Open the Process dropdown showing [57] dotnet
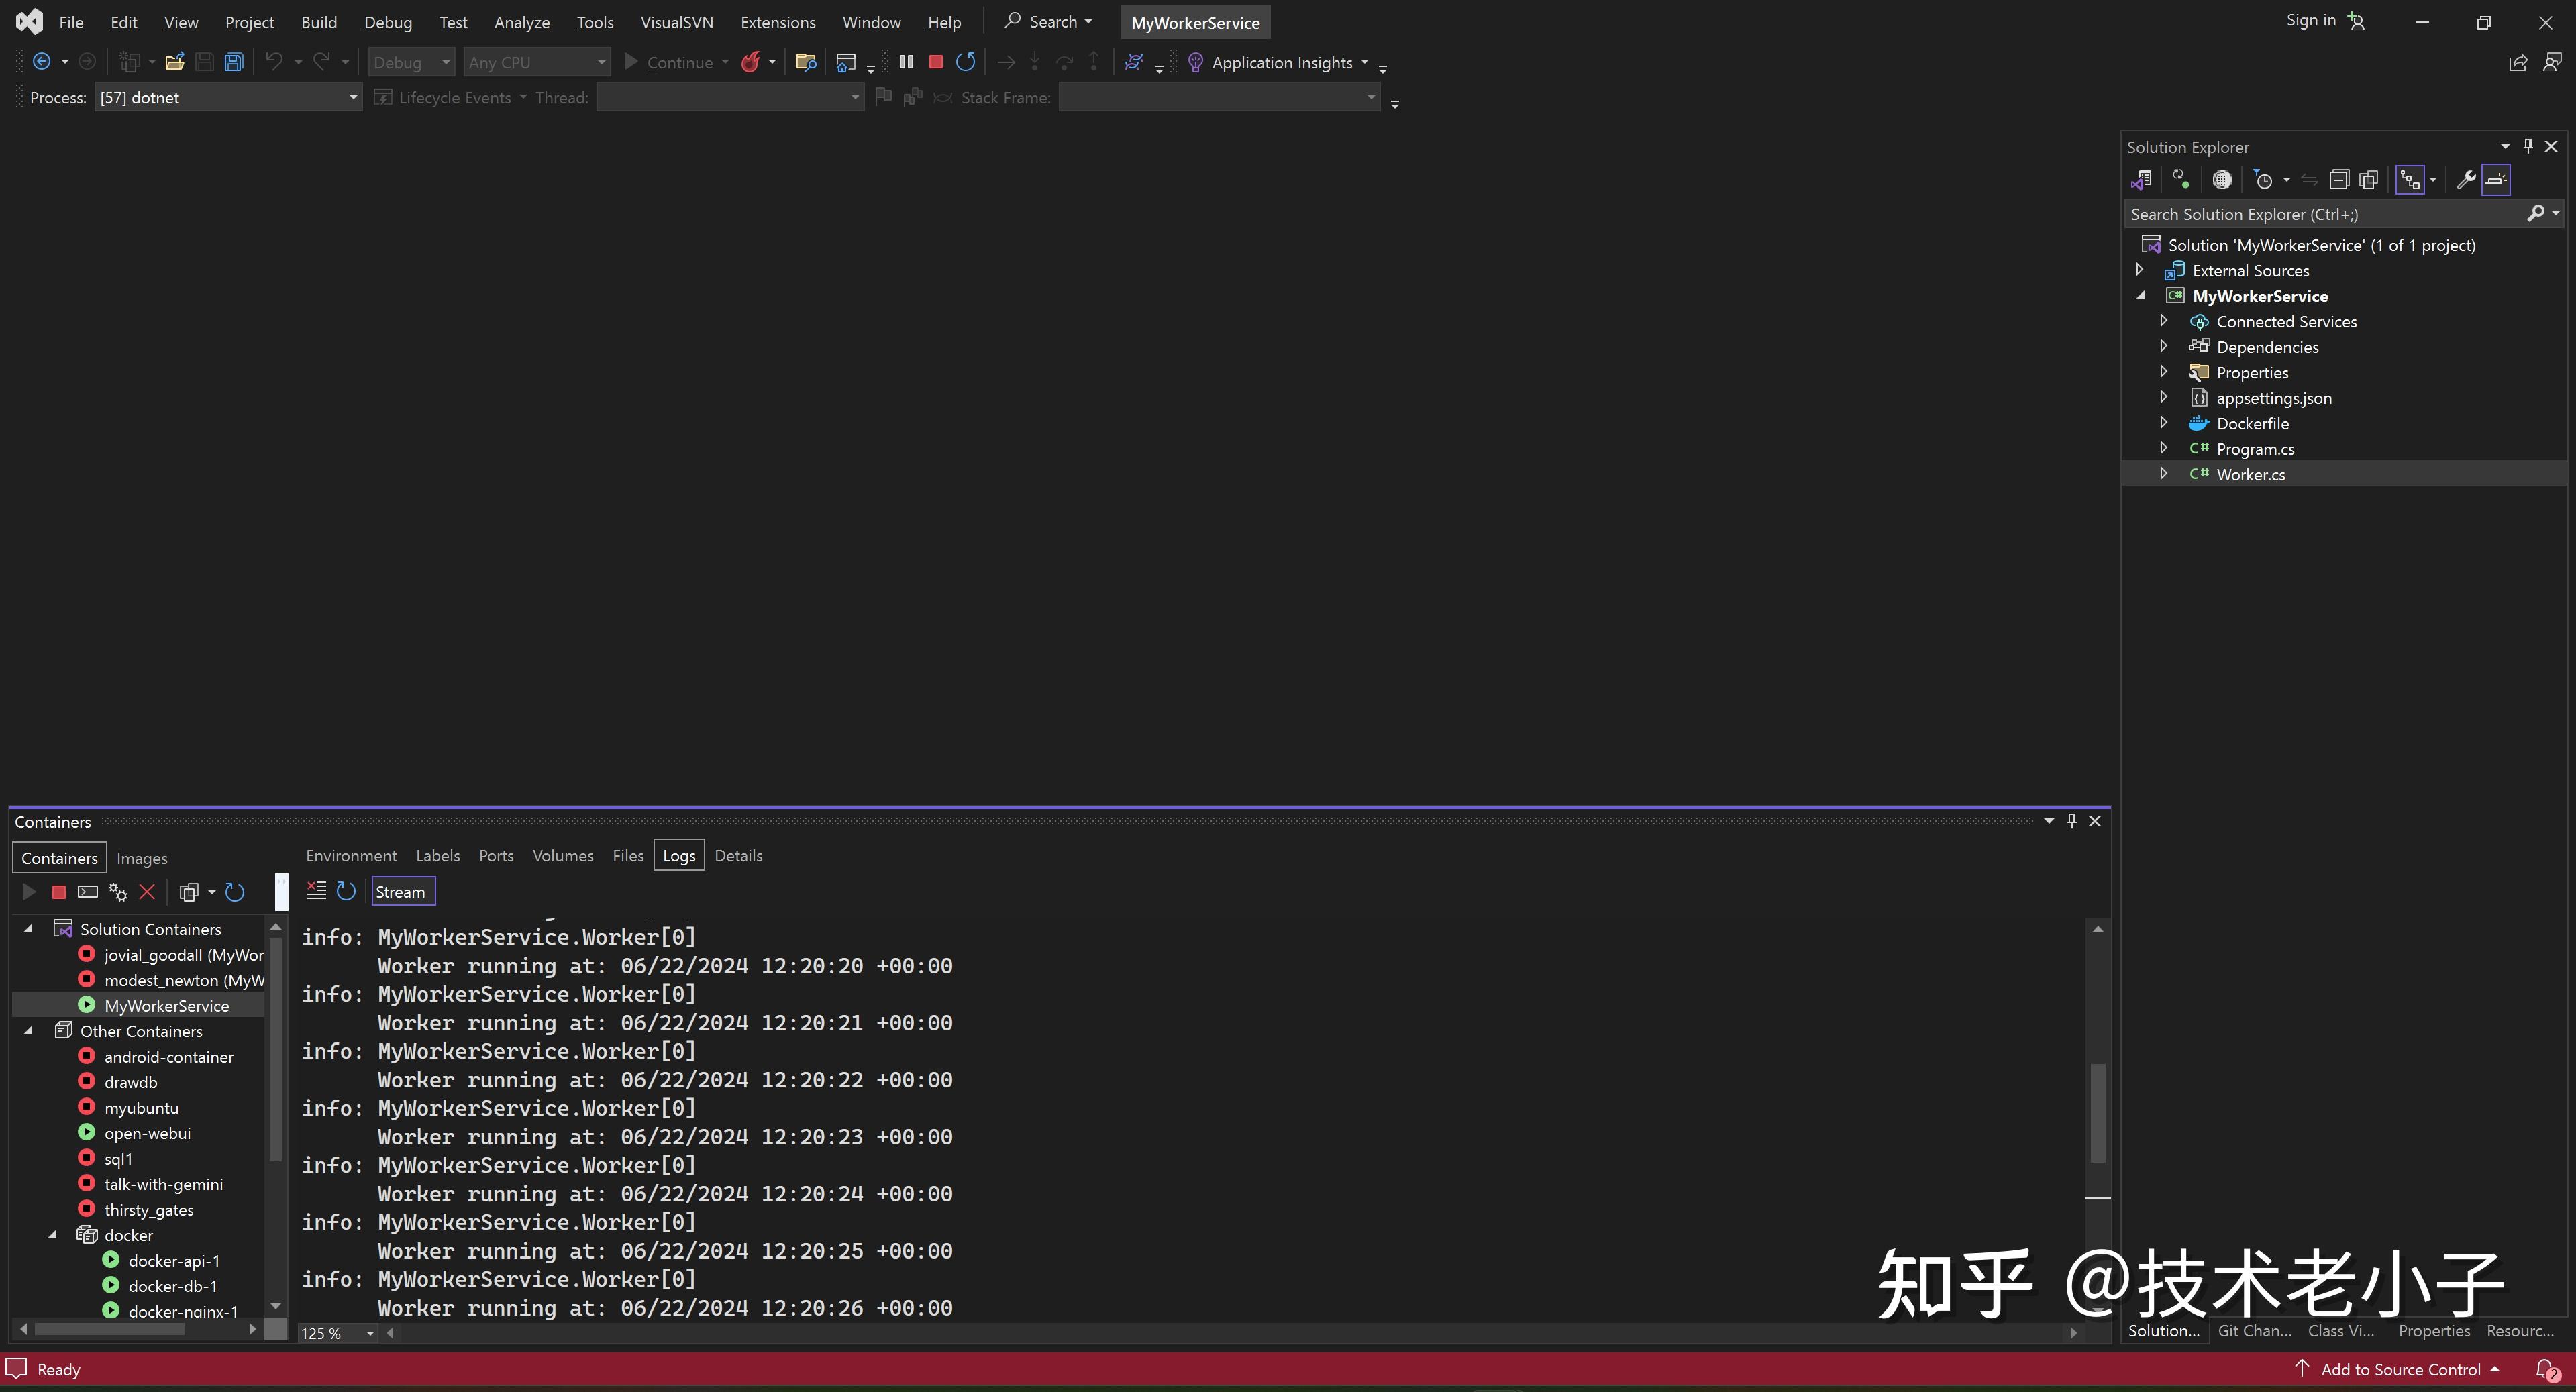 [351, 97]
